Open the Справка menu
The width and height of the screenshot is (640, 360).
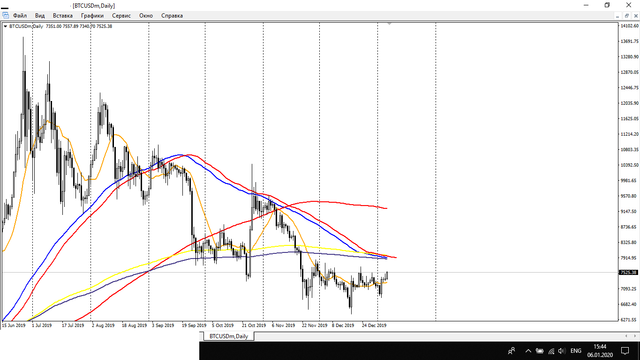pyautogui.click(x=172, y=16)
